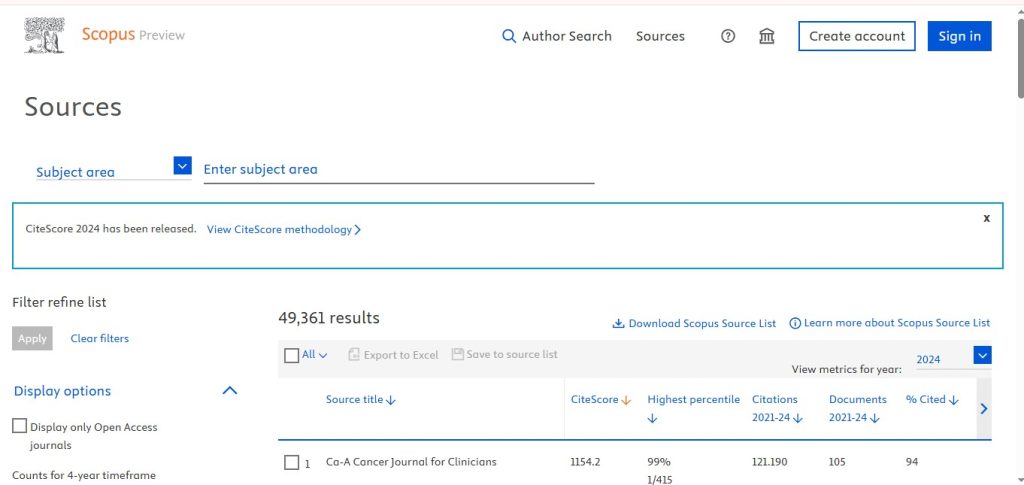Click the Download Scopus Source List icon
The height and width of the screenshot is (485, 1024).
coord(619,323)
